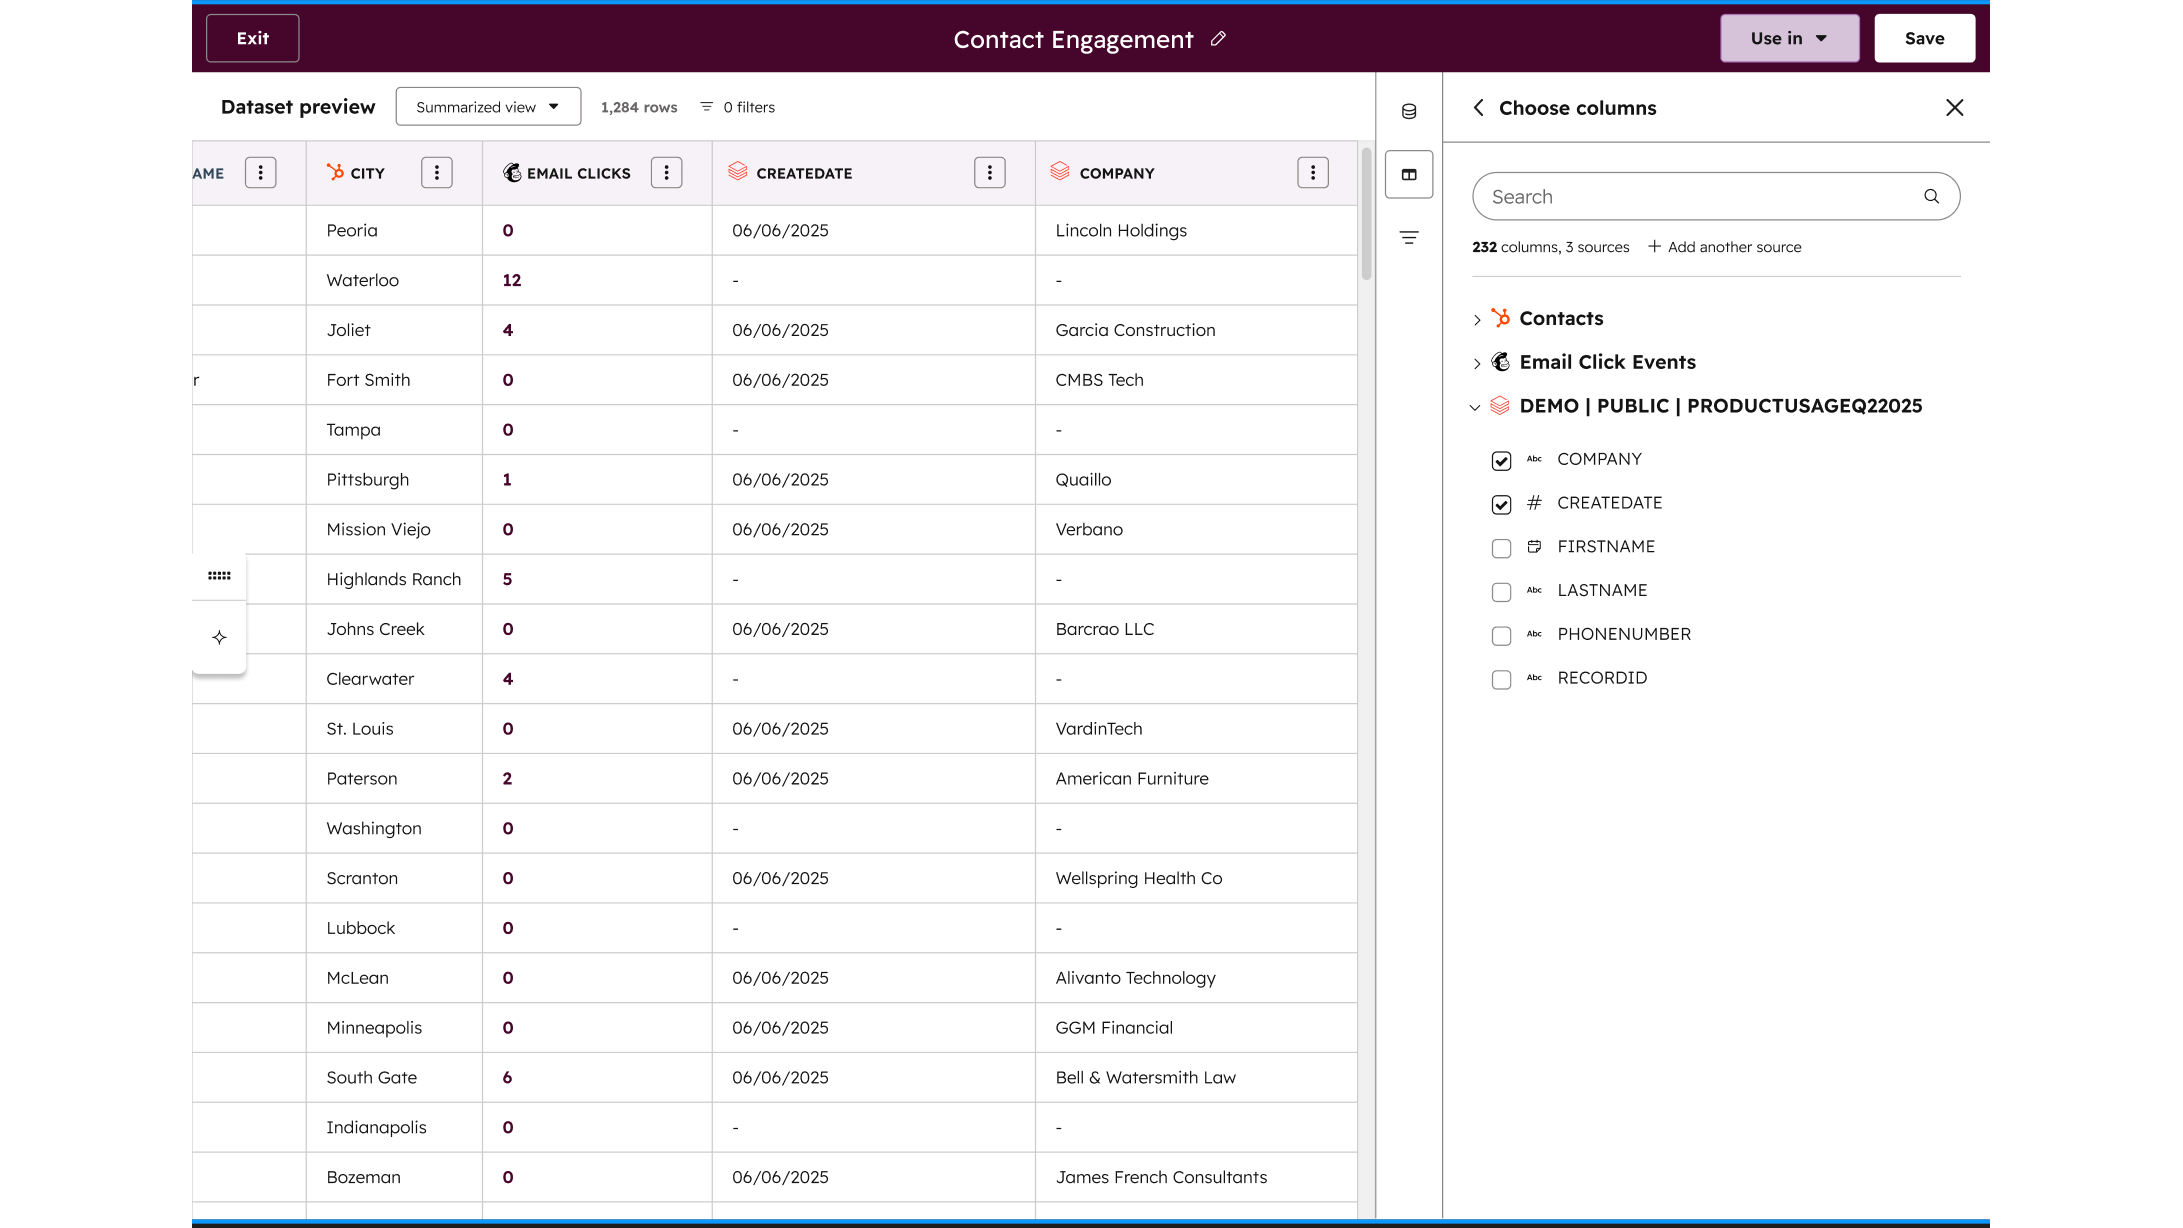Click the sparkle AI assistant icon
Screen dimensions: 2183x1228
(219, 637)
